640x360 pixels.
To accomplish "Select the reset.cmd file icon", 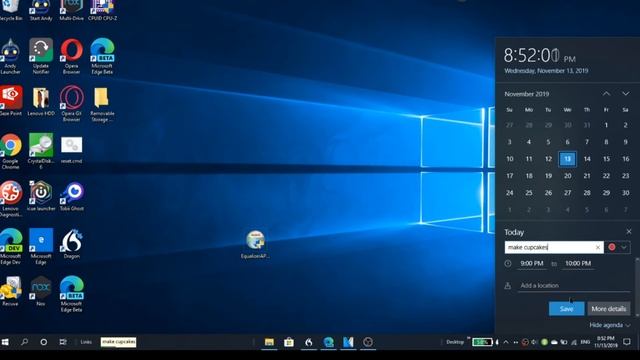I will (x=71, y=149).
